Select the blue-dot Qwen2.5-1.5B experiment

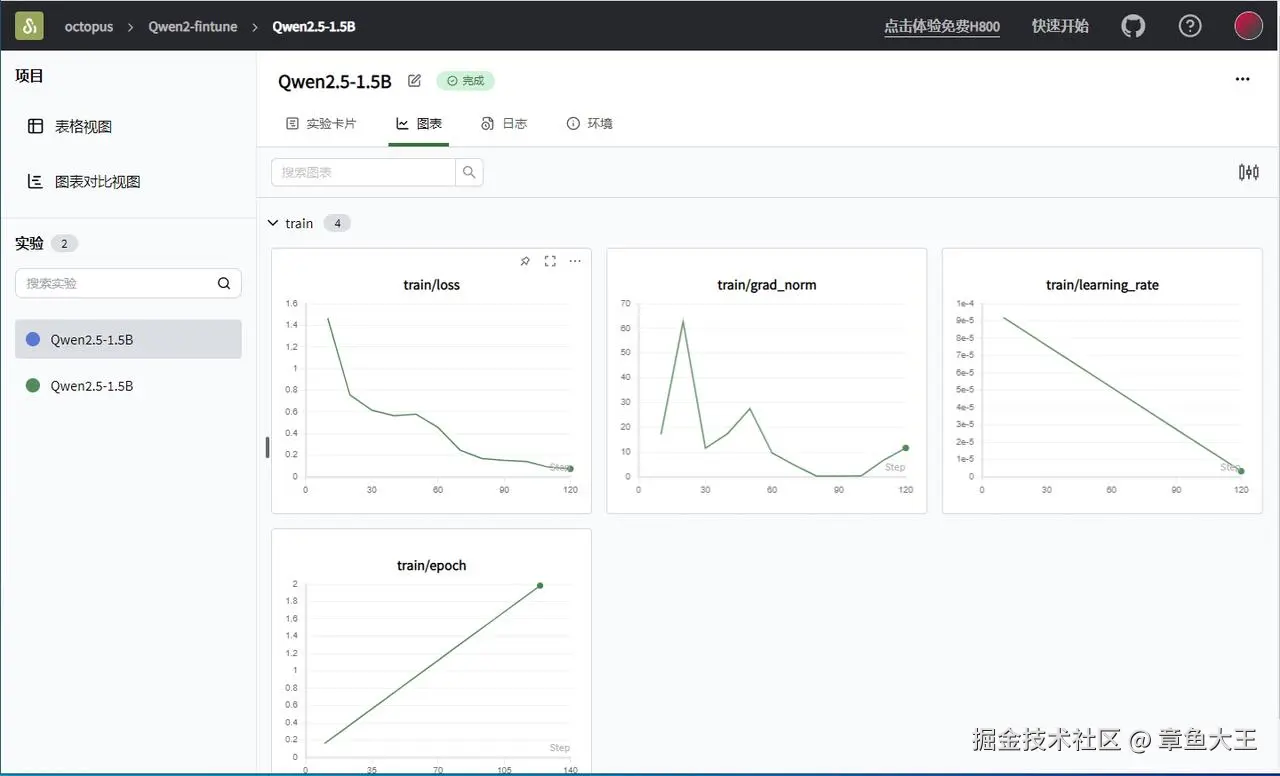pos(128,339)
